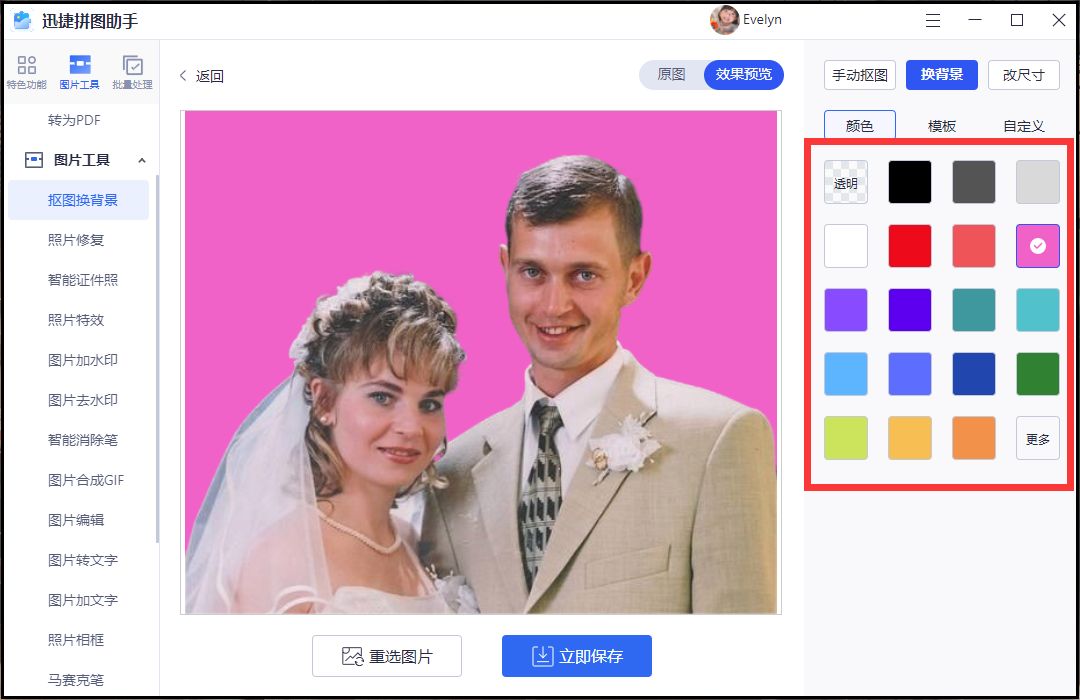Viewport: 1080px width, 700px height.
Task: Select the 智能证件照 feature
Action: [x=80, y=280]
